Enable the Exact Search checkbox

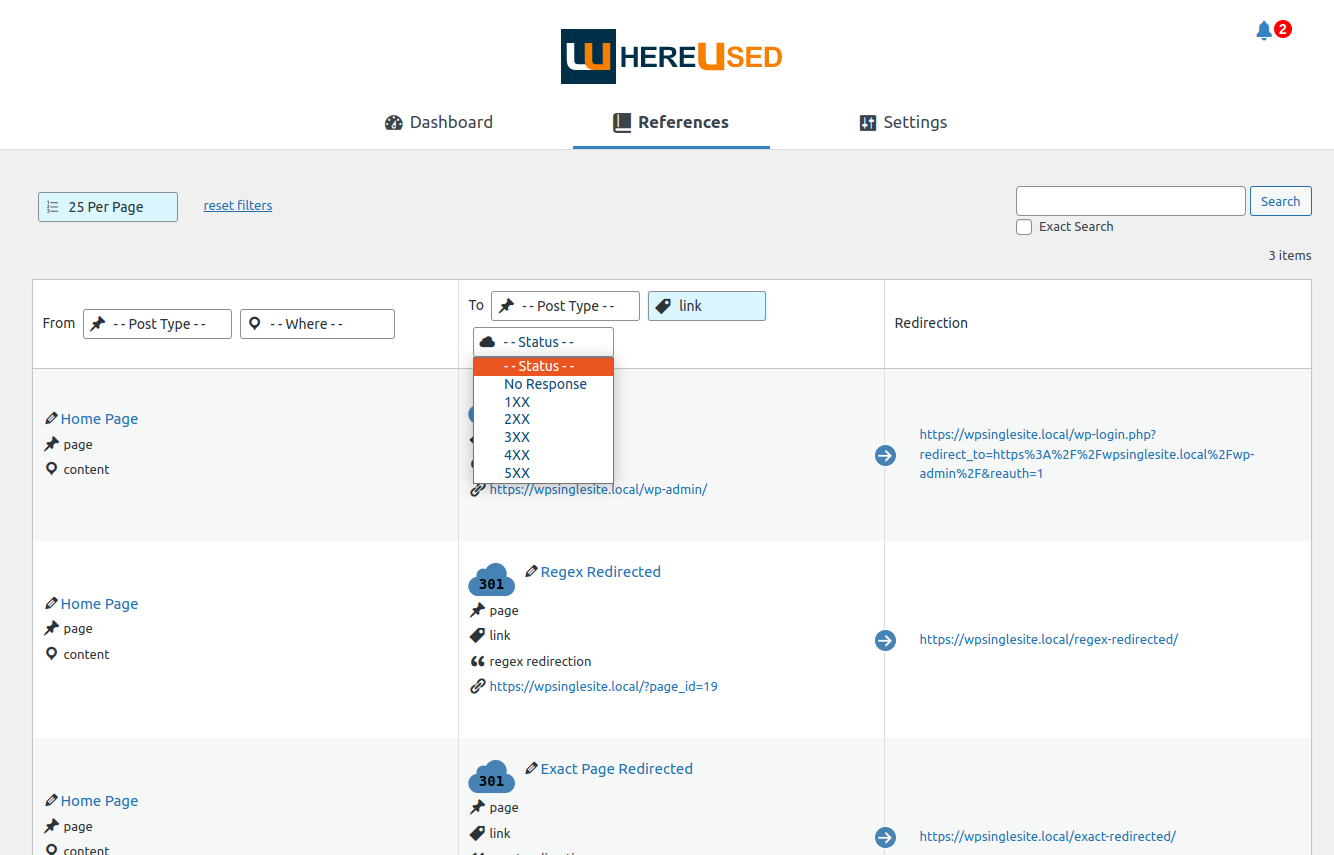[x=1024, y=227]
